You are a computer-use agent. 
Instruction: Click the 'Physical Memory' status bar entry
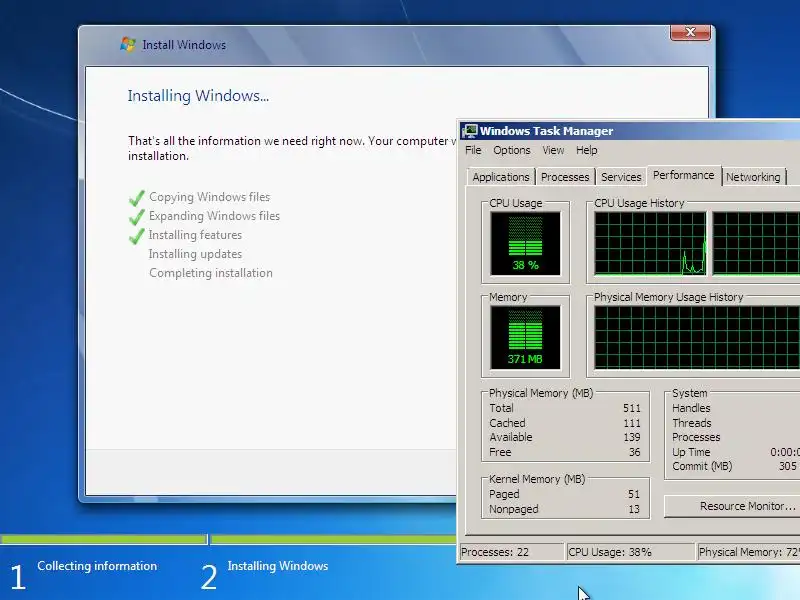[749, 552]
